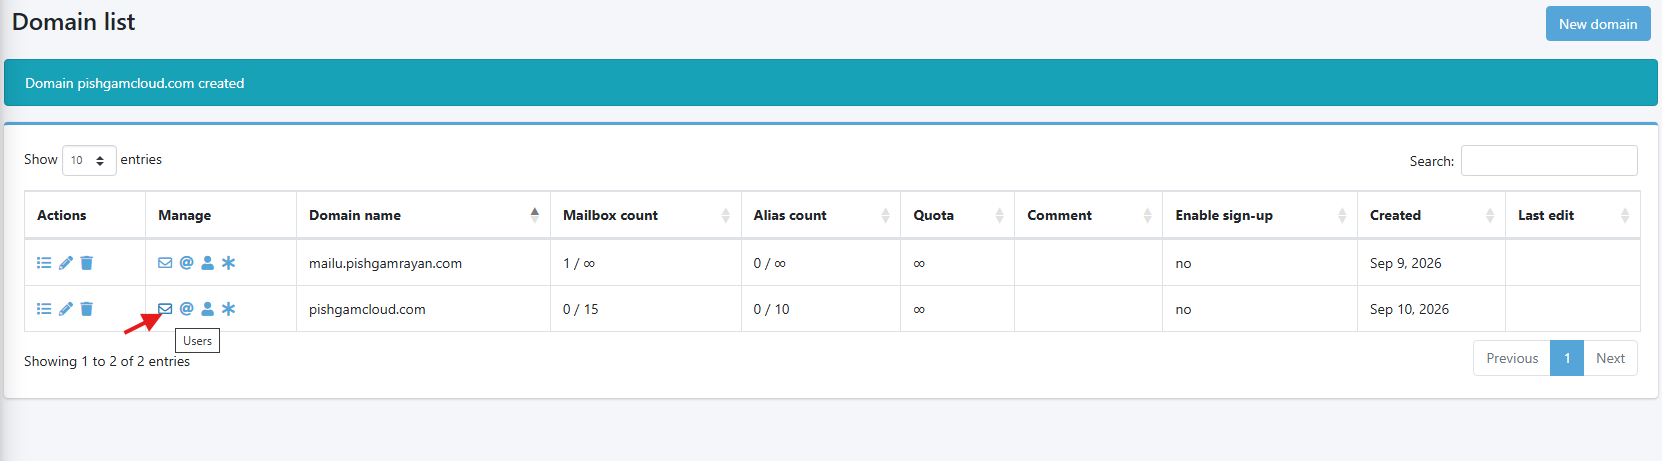Open details icon for mailu.pishgamrayan.com
This screenshot has width=1662, height=461.
click(x=44, y=263)
